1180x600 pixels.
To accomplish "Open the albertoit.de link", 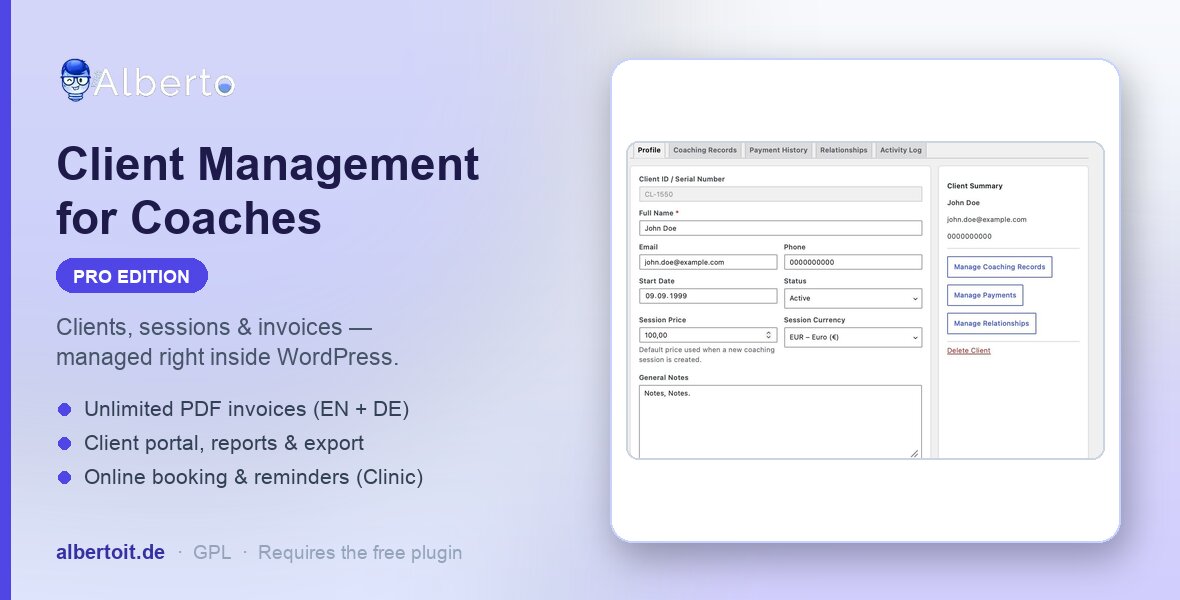I will click(111, 553).
